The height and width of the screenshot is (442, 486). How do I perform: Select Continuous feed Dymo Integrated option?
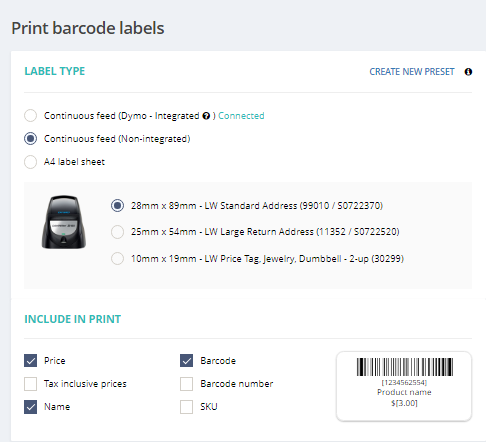(30, 116)
